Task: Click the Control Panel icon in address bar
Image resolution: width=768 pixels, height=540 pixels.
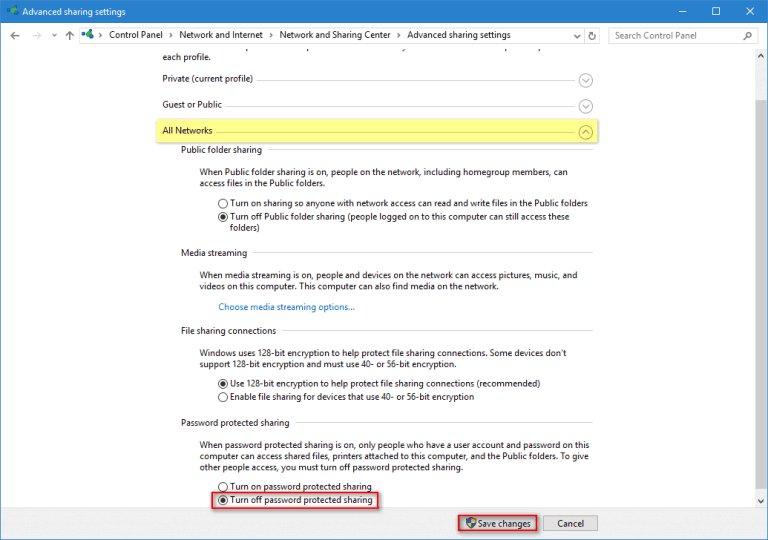Action: 88,35
